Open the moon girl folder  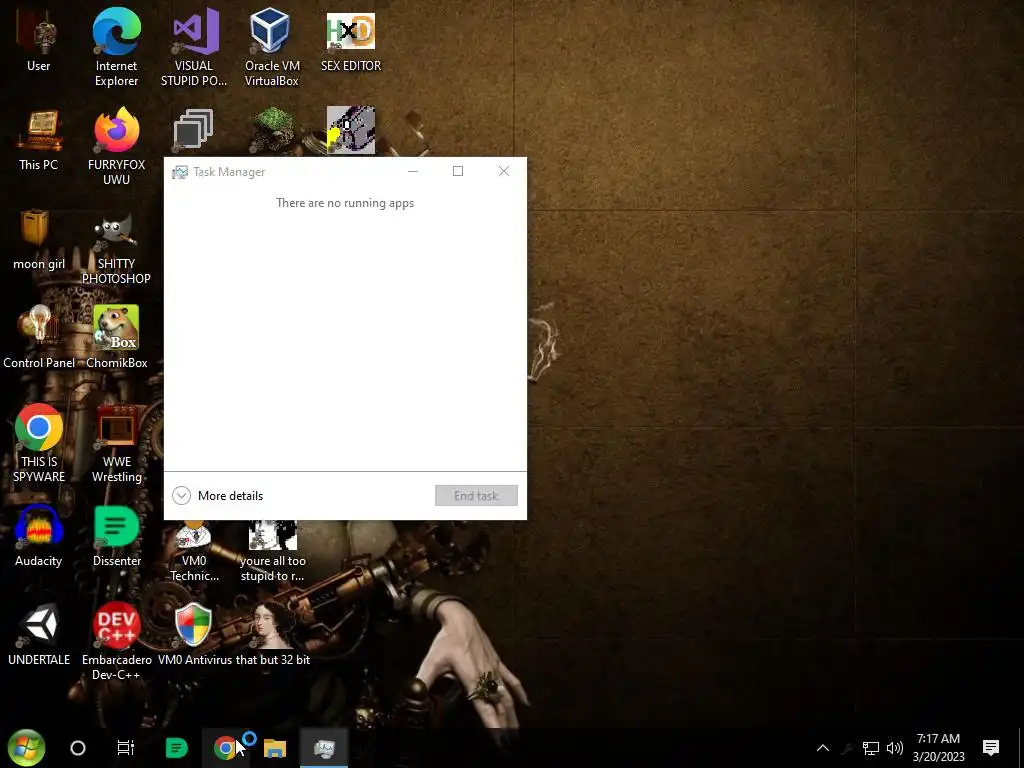[x=39, y=239]
